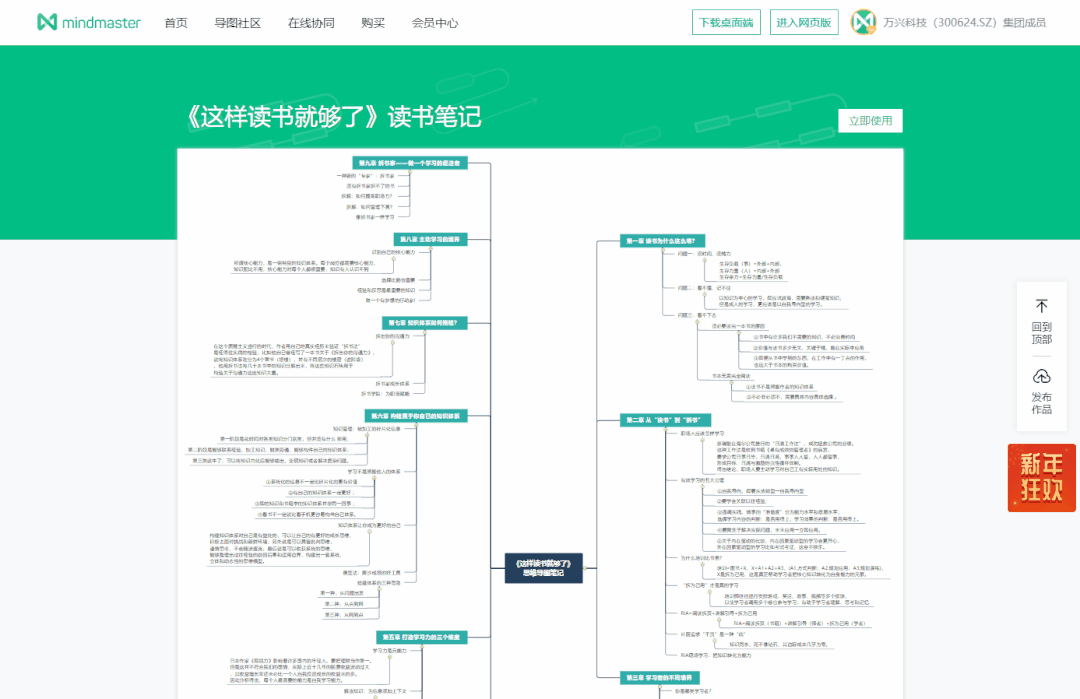Open the 在线协同 nav item
This screenshot has height=699, width=1080.
[311, 23]
